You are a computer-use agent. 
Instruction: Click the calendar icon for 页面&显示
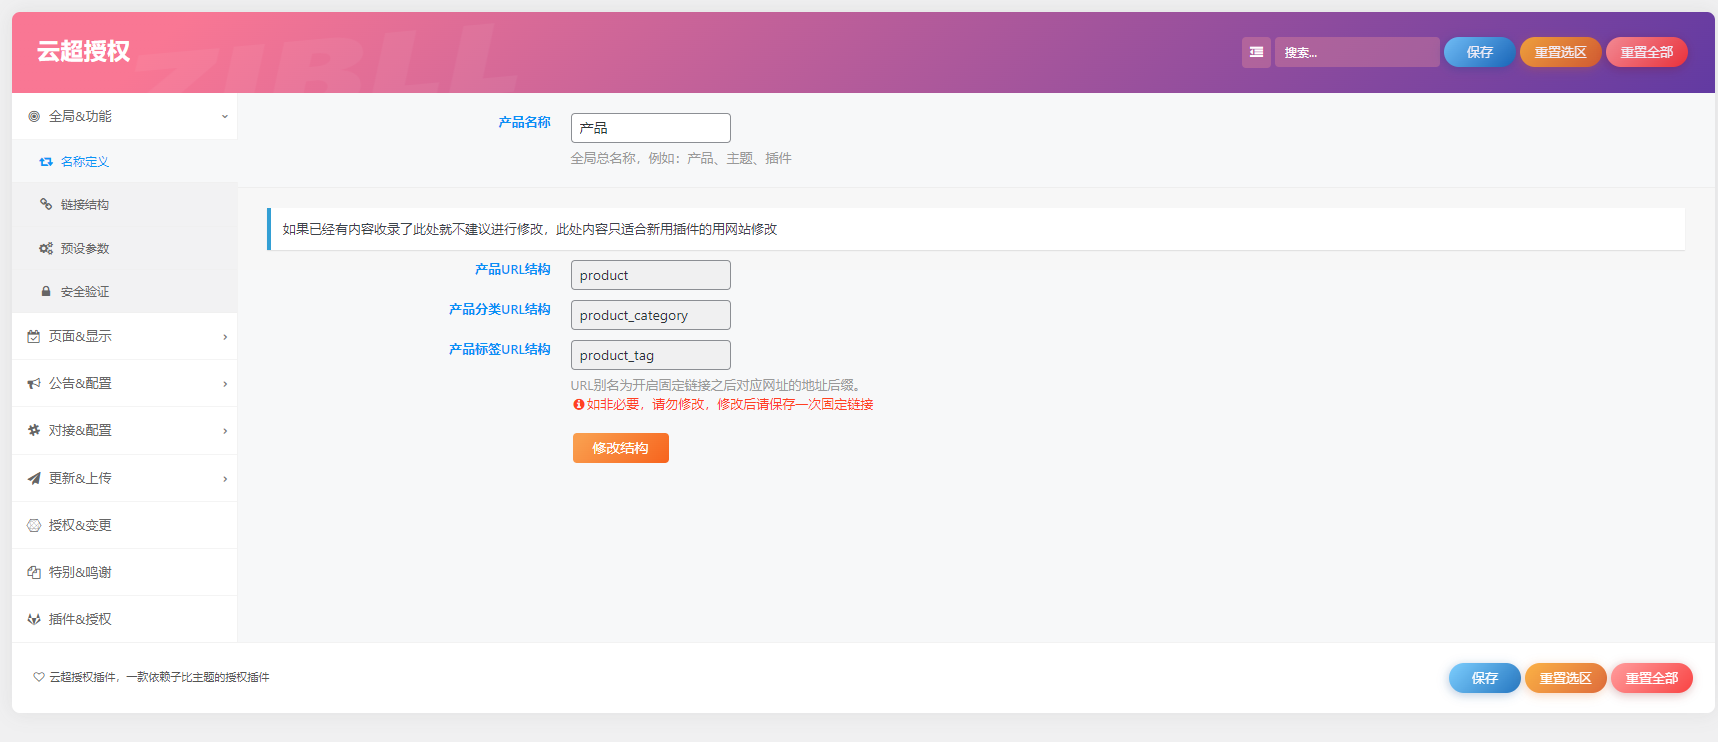tap(34, 336)
